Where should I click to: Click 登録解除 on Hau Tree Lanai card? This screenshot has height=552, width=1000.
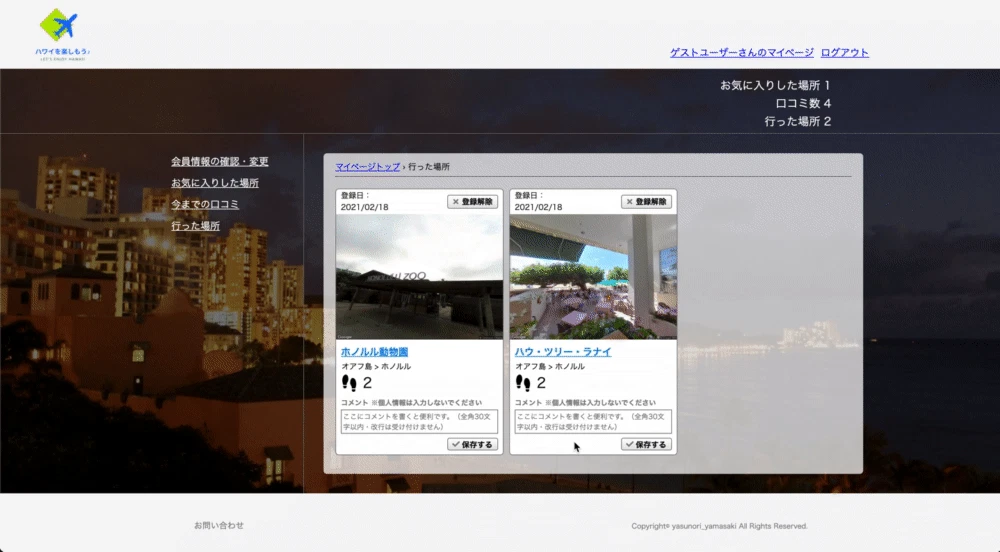(x=646, y=201)
